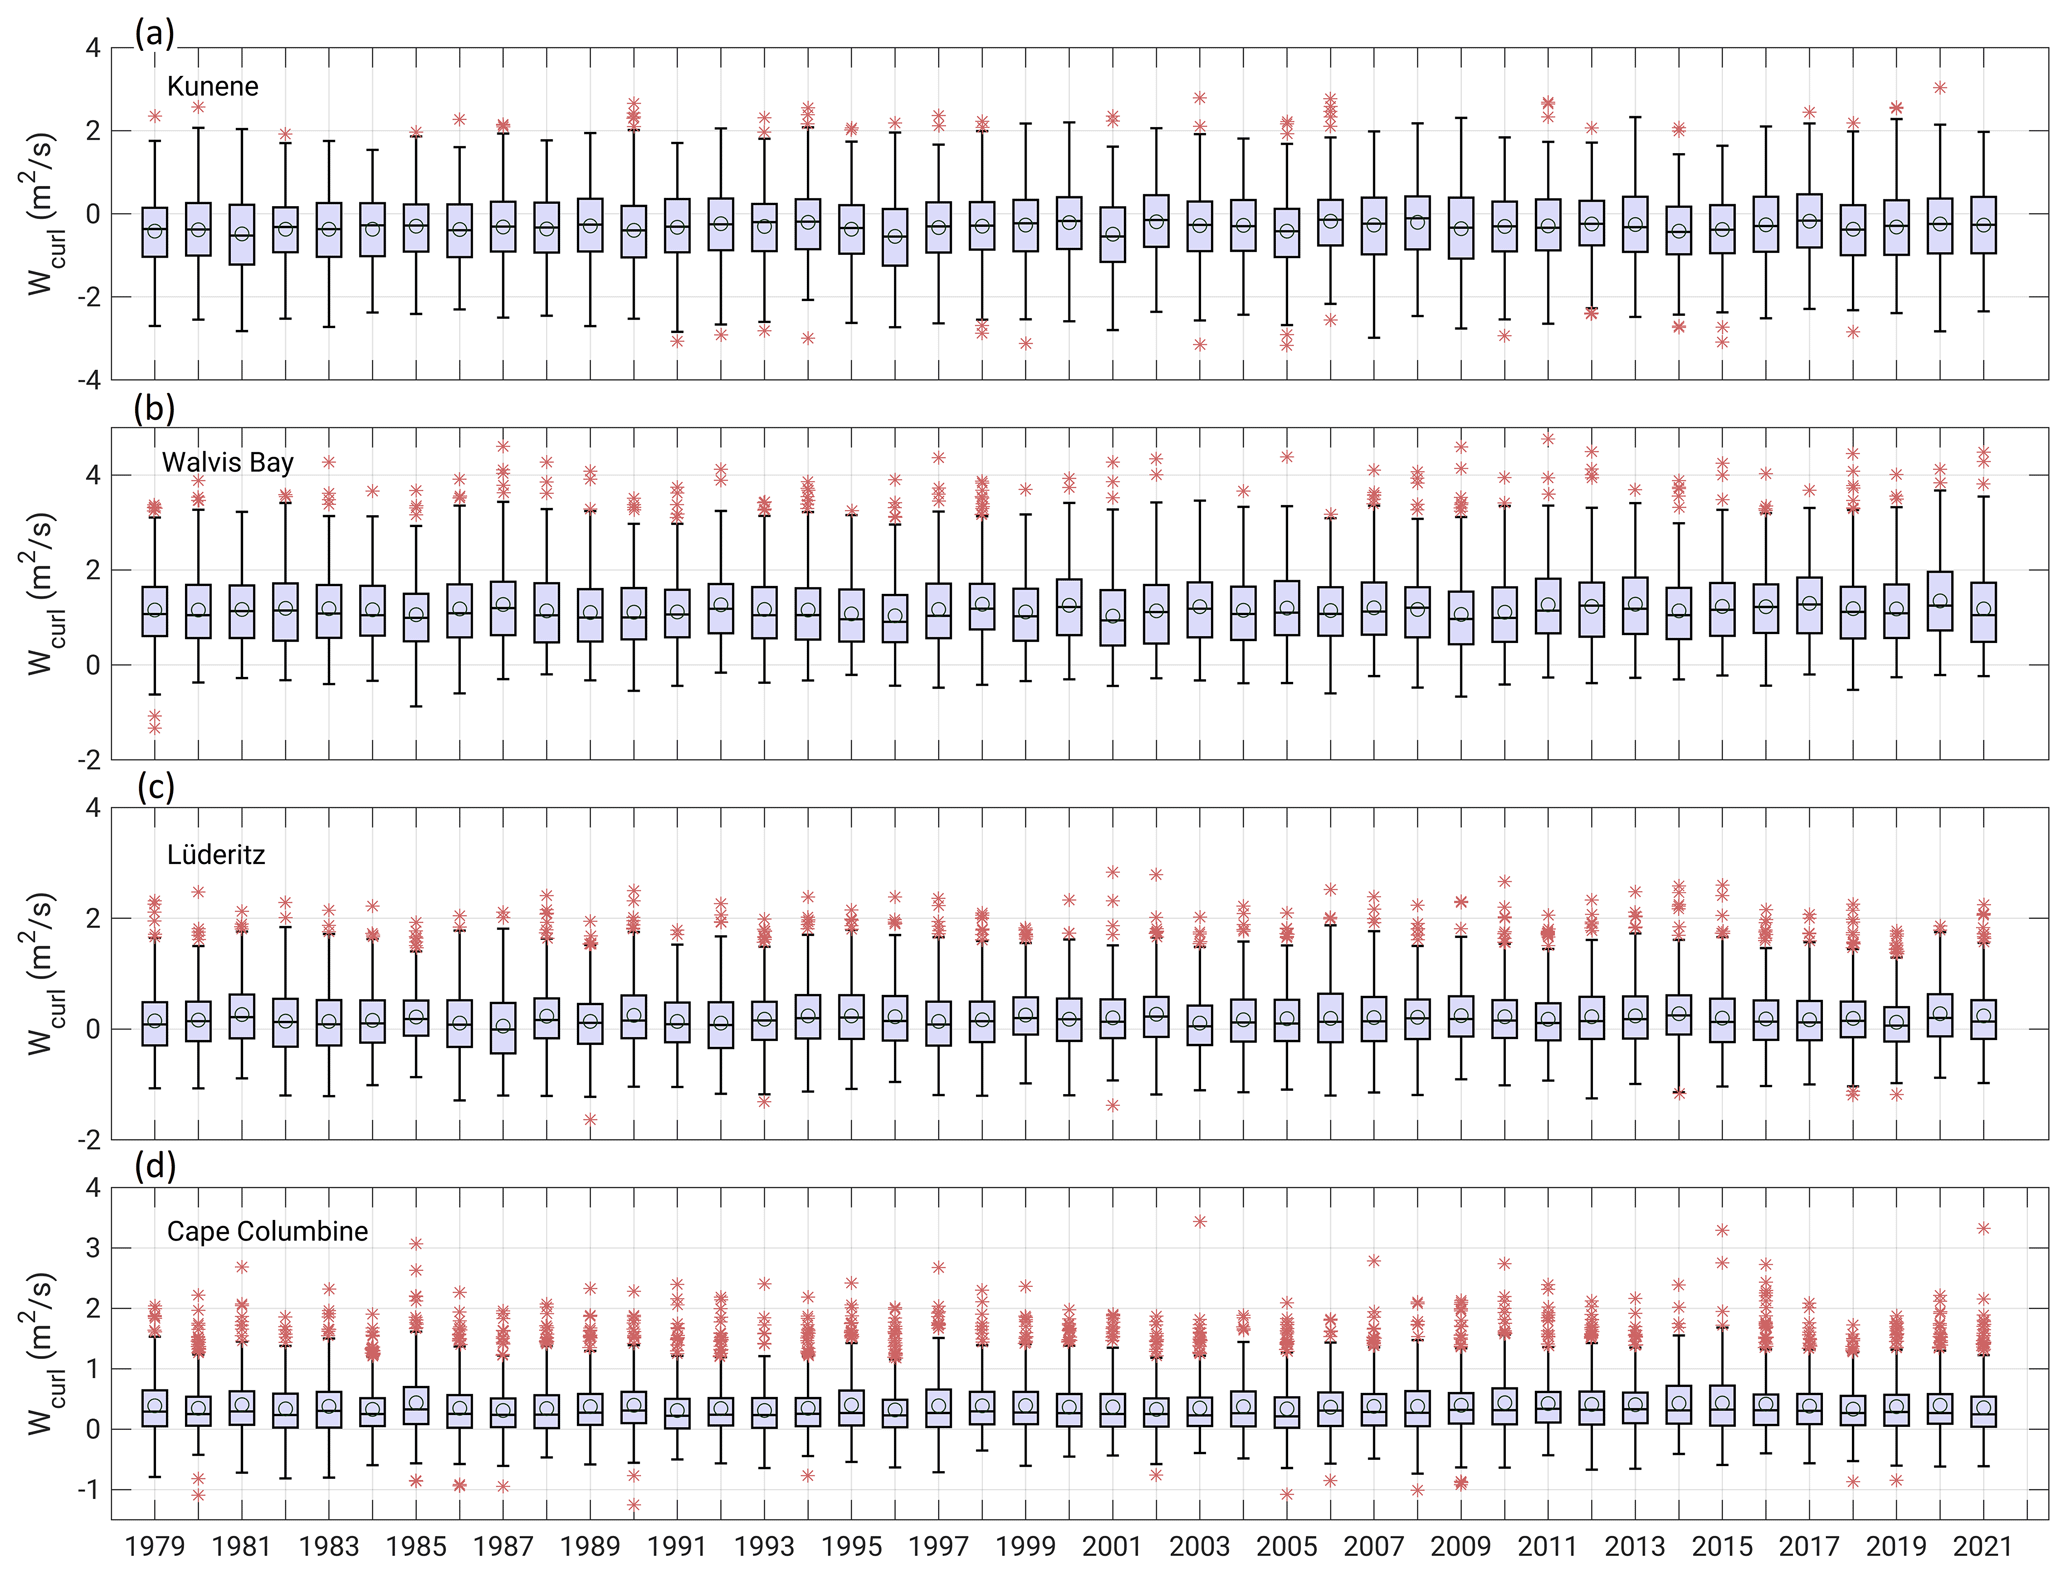Click the 2021 box in Lüderitz panel
Image resolution: width=2067 pixels, height=1573 pixels.
coord(1983,1019)
